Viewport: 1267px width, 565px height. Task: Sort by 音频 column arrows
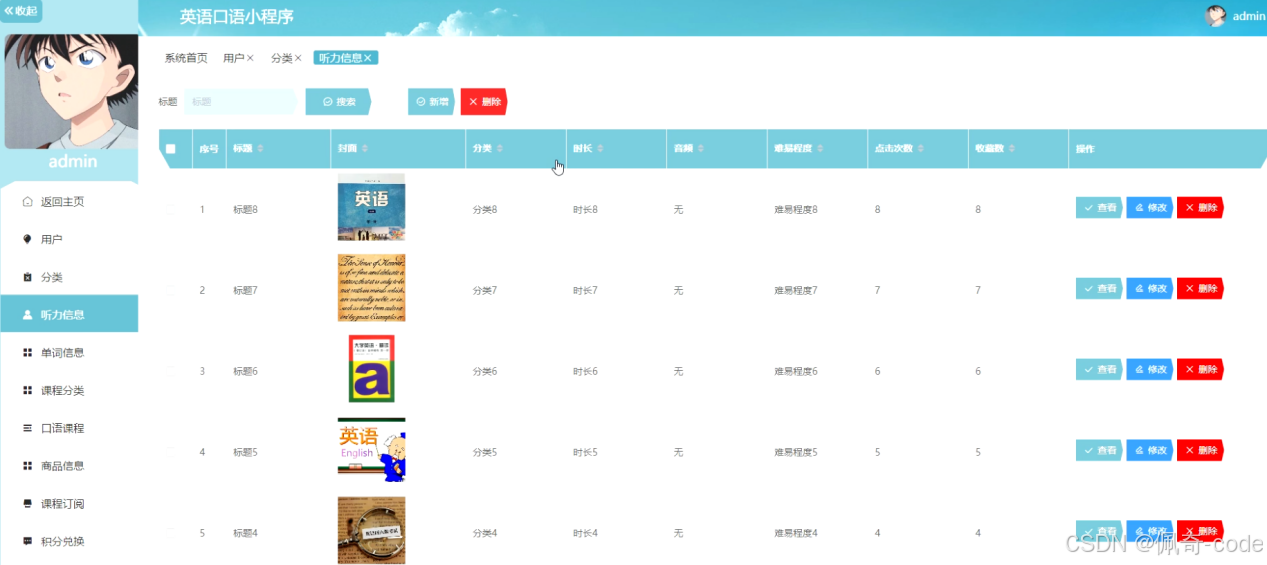(x=701, y=149)
